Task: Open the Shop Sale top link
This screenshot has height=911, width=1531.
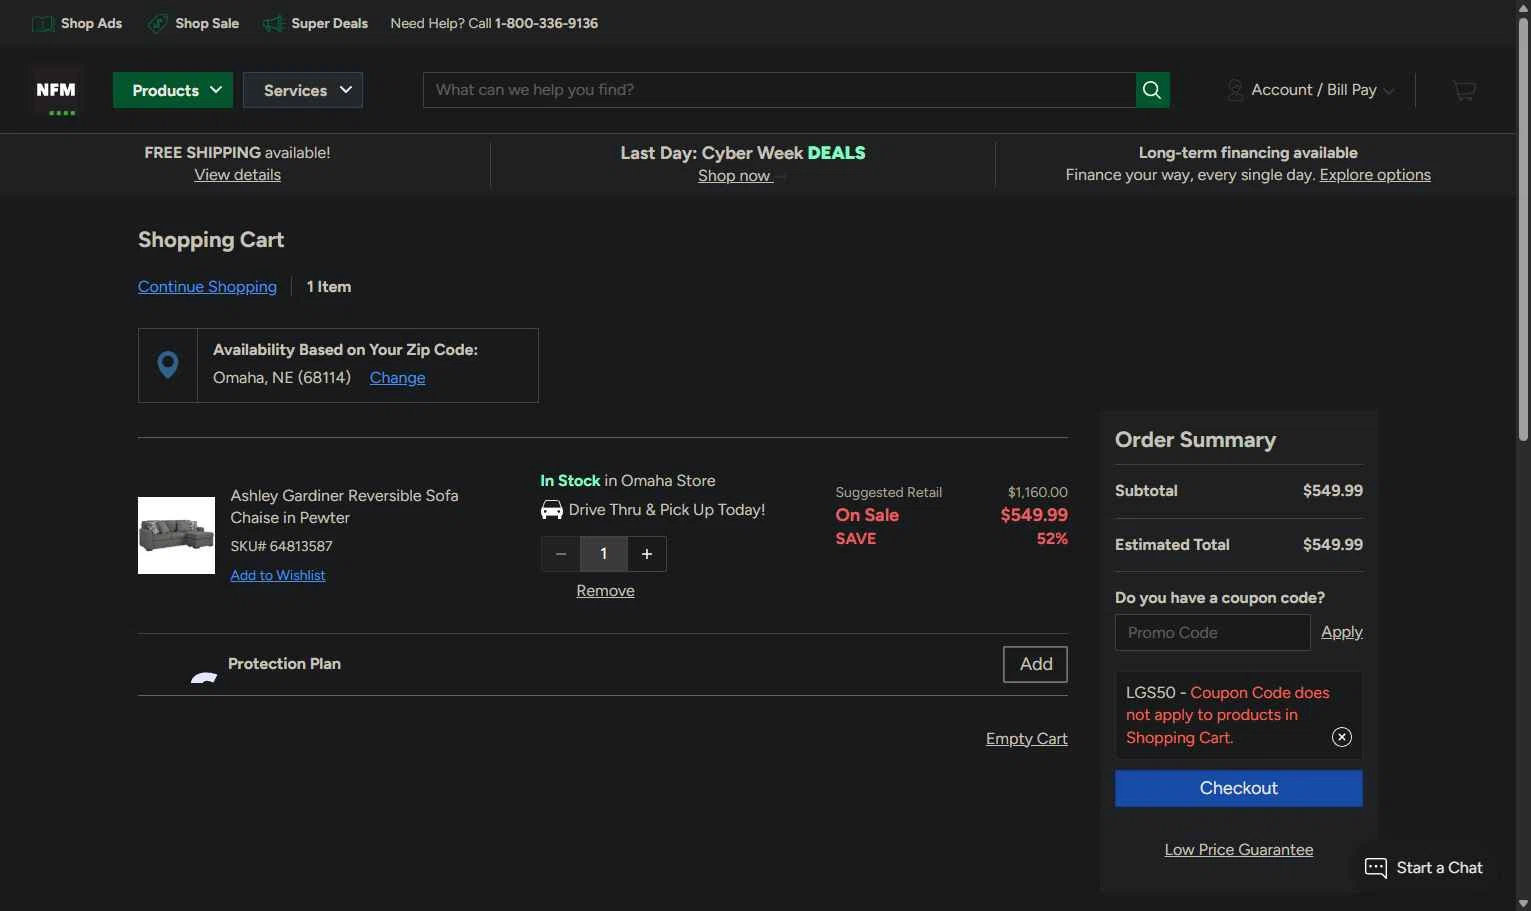Action: pos(193,23)
